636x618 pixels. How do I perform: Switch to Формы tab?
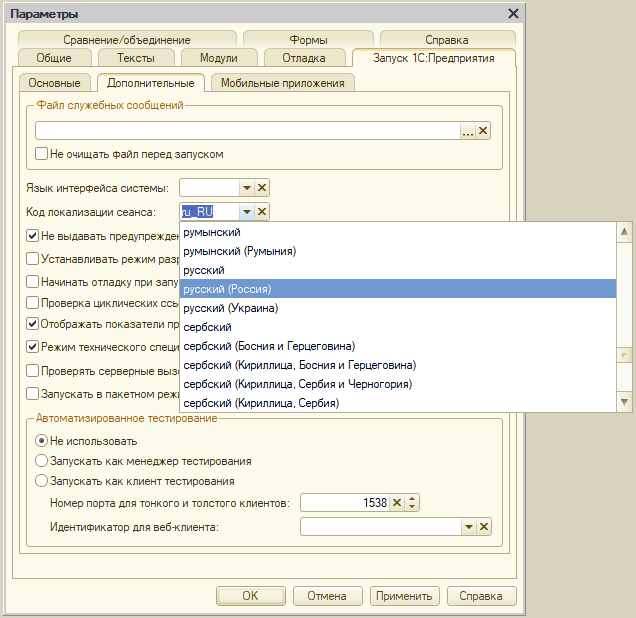[x=308, y=40]
